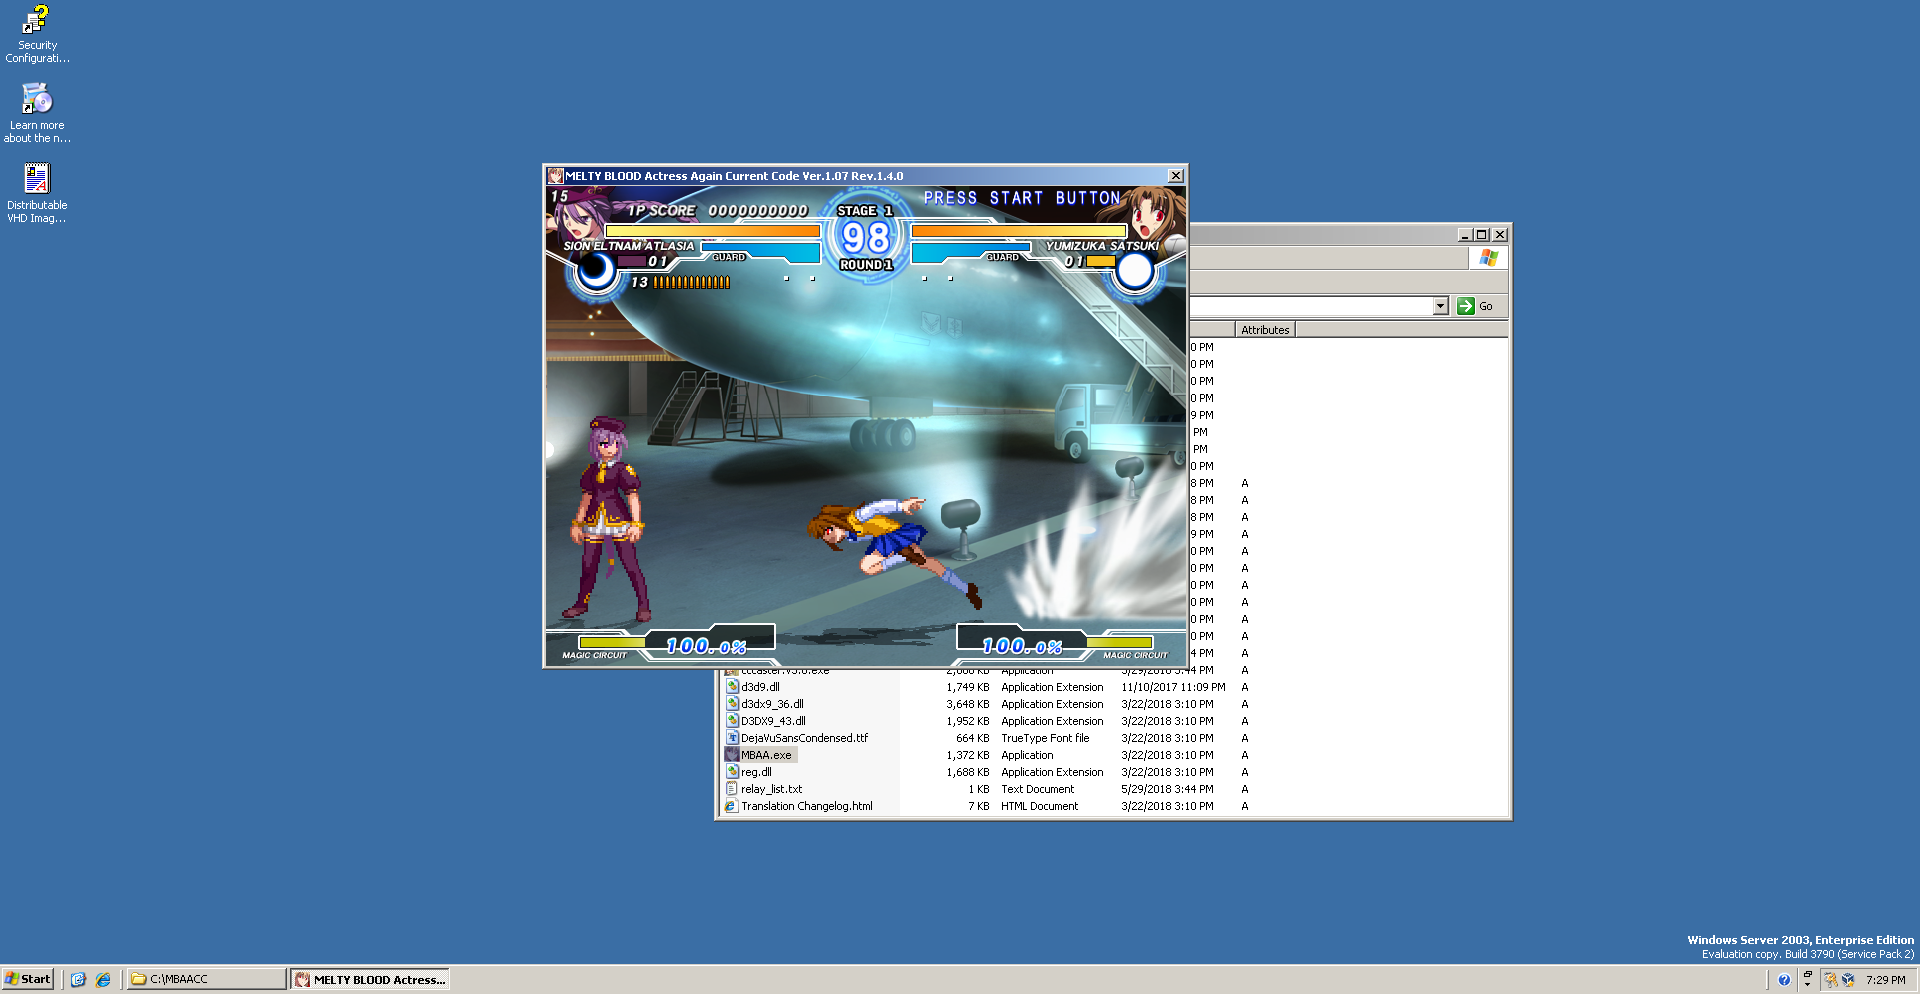
Task: Open the Learn more desktop shortcut
Action: pos(37,100)
